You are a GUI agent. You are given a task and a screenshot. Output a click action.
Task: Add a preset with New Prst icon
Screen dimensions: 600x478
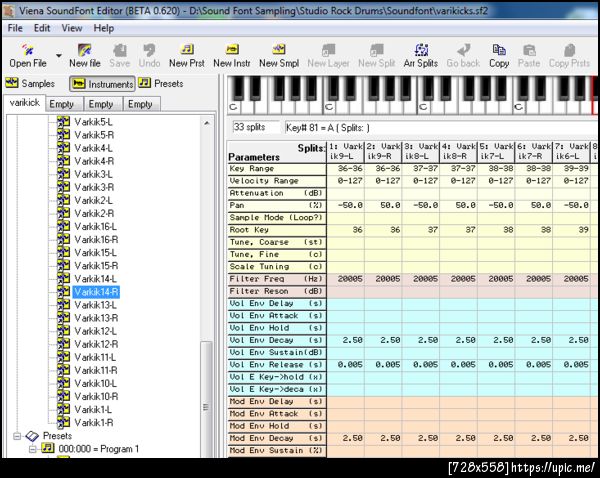pyautogui.click(x=187, y=55)
